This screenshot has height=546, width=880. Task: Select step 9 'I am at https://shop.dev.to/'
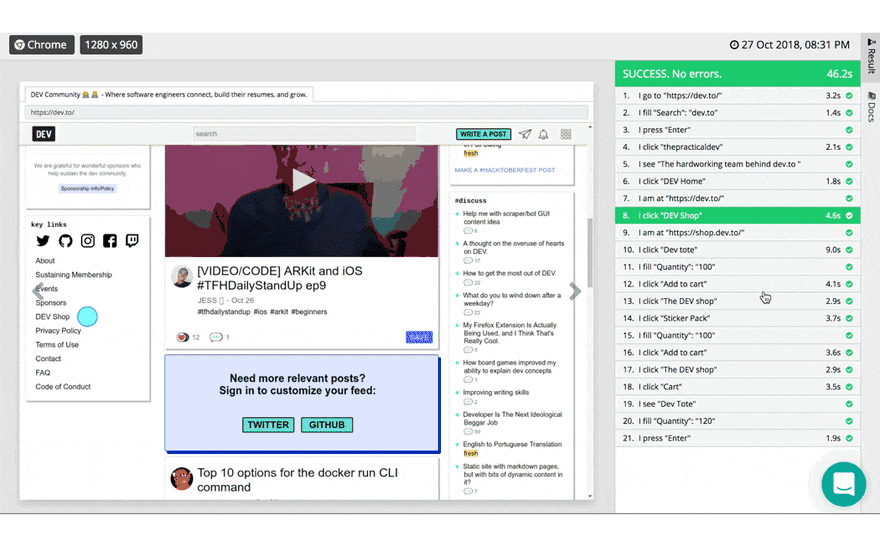click(x=737, y=233)
